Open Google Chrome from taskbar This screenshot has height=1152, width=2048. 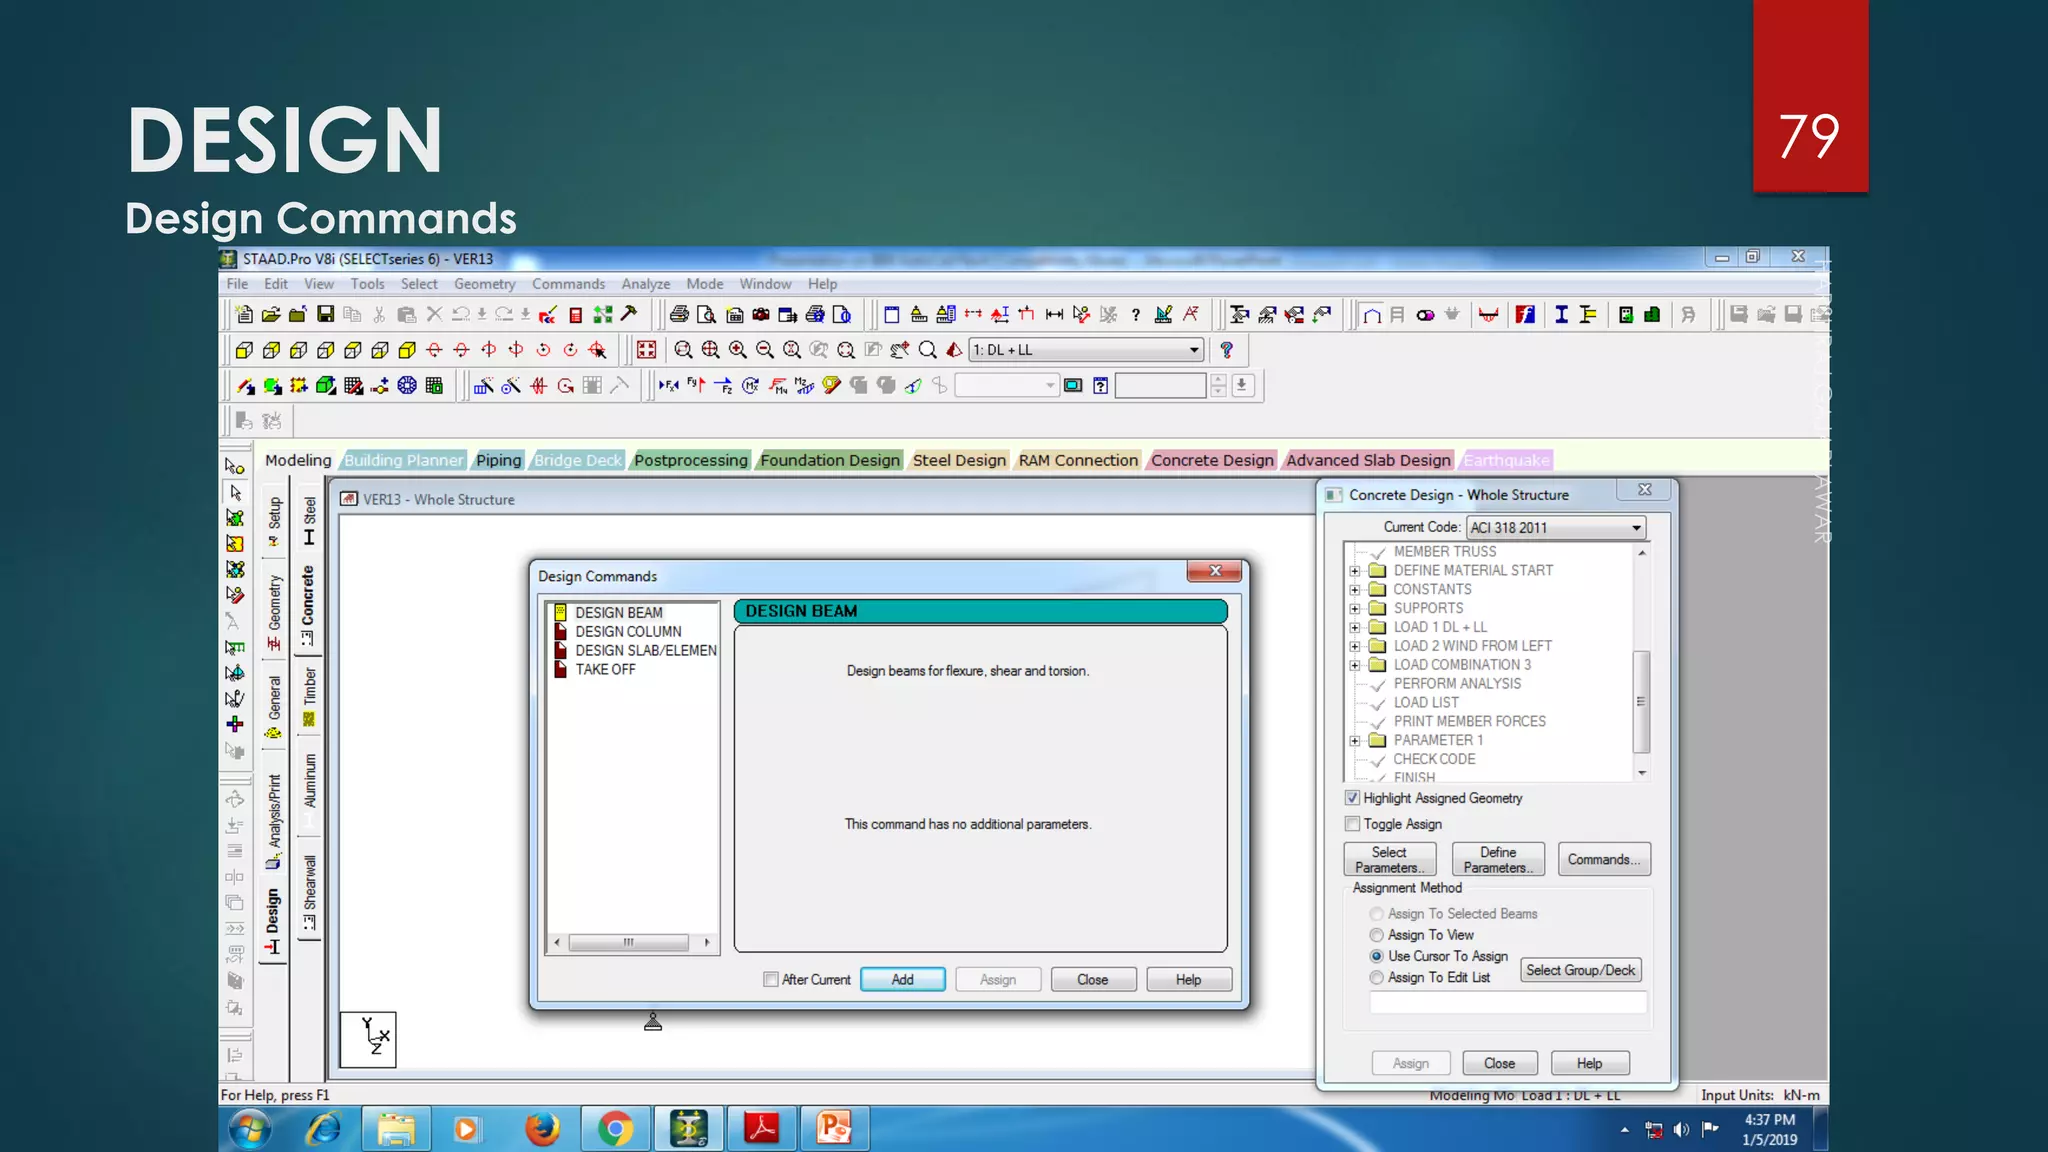615,1129
